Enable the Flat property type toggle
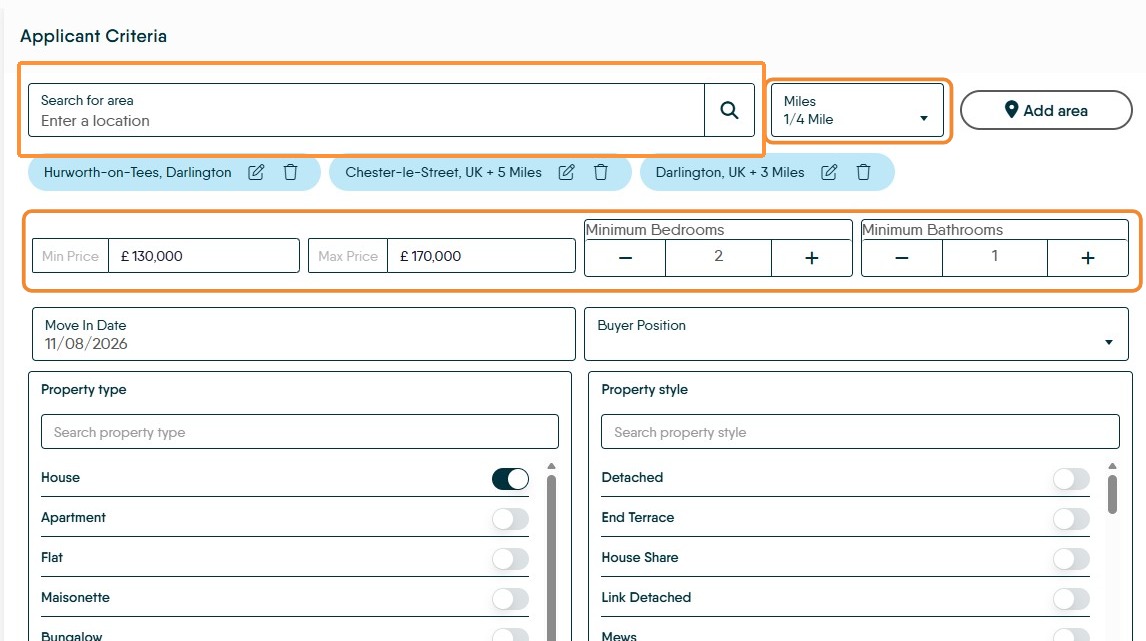The width and height of the screenshot is (1146, 641). point(510,559)
